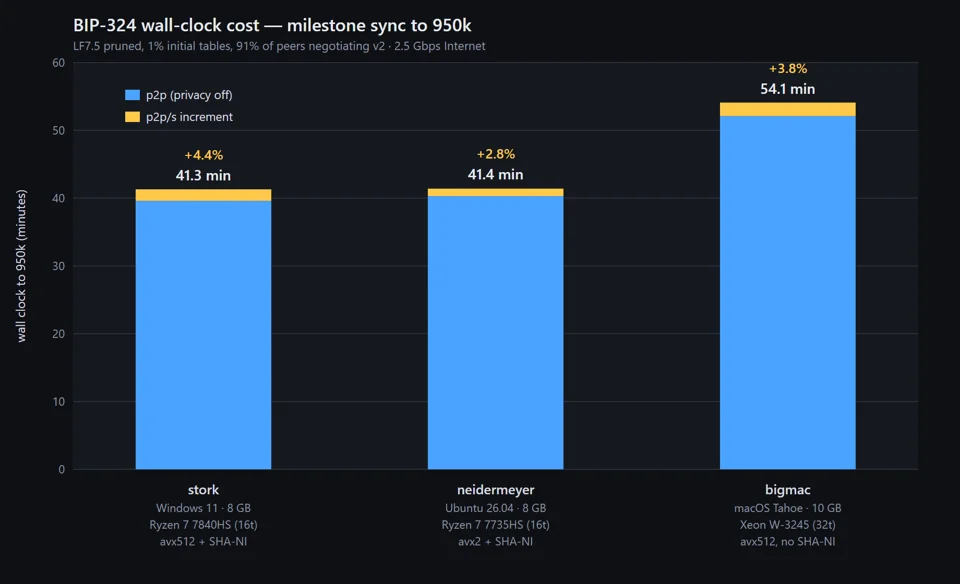Click the "Ryzen 7 7840HS (16t)" spec line
The width and height of the screenshot is (960, 584).
203,525
